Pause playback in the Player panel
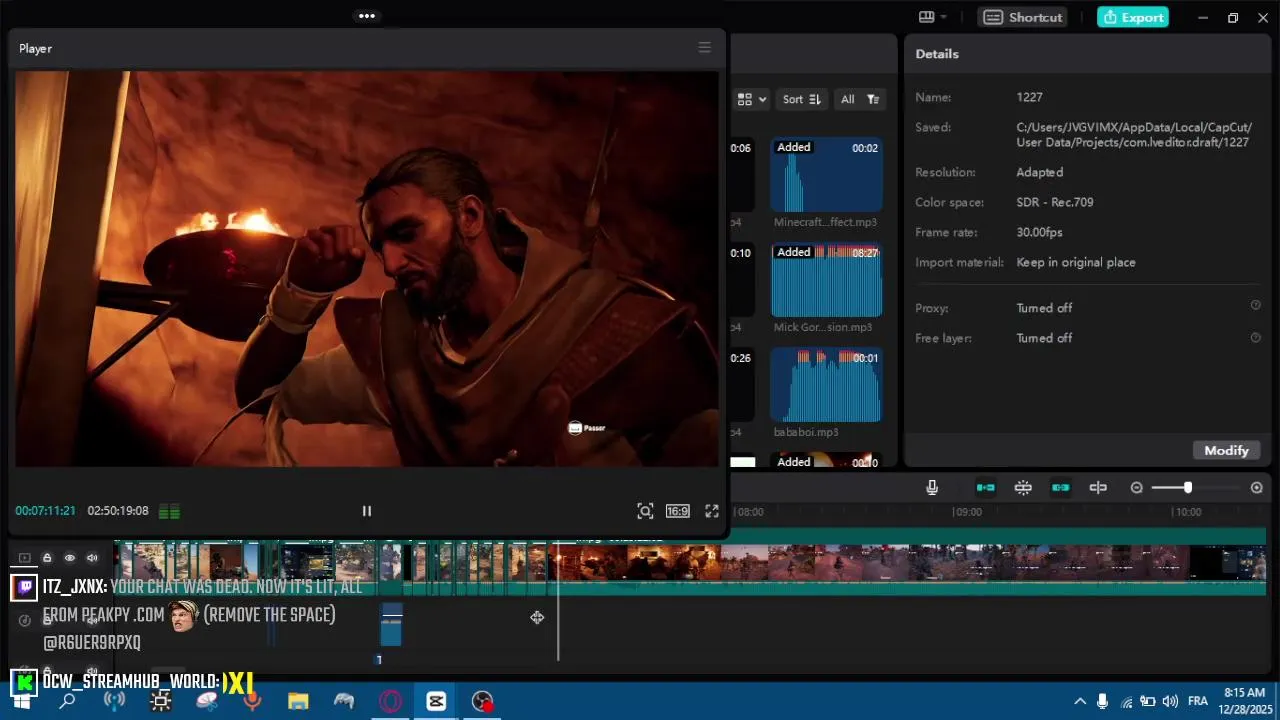 coord(367,511)
